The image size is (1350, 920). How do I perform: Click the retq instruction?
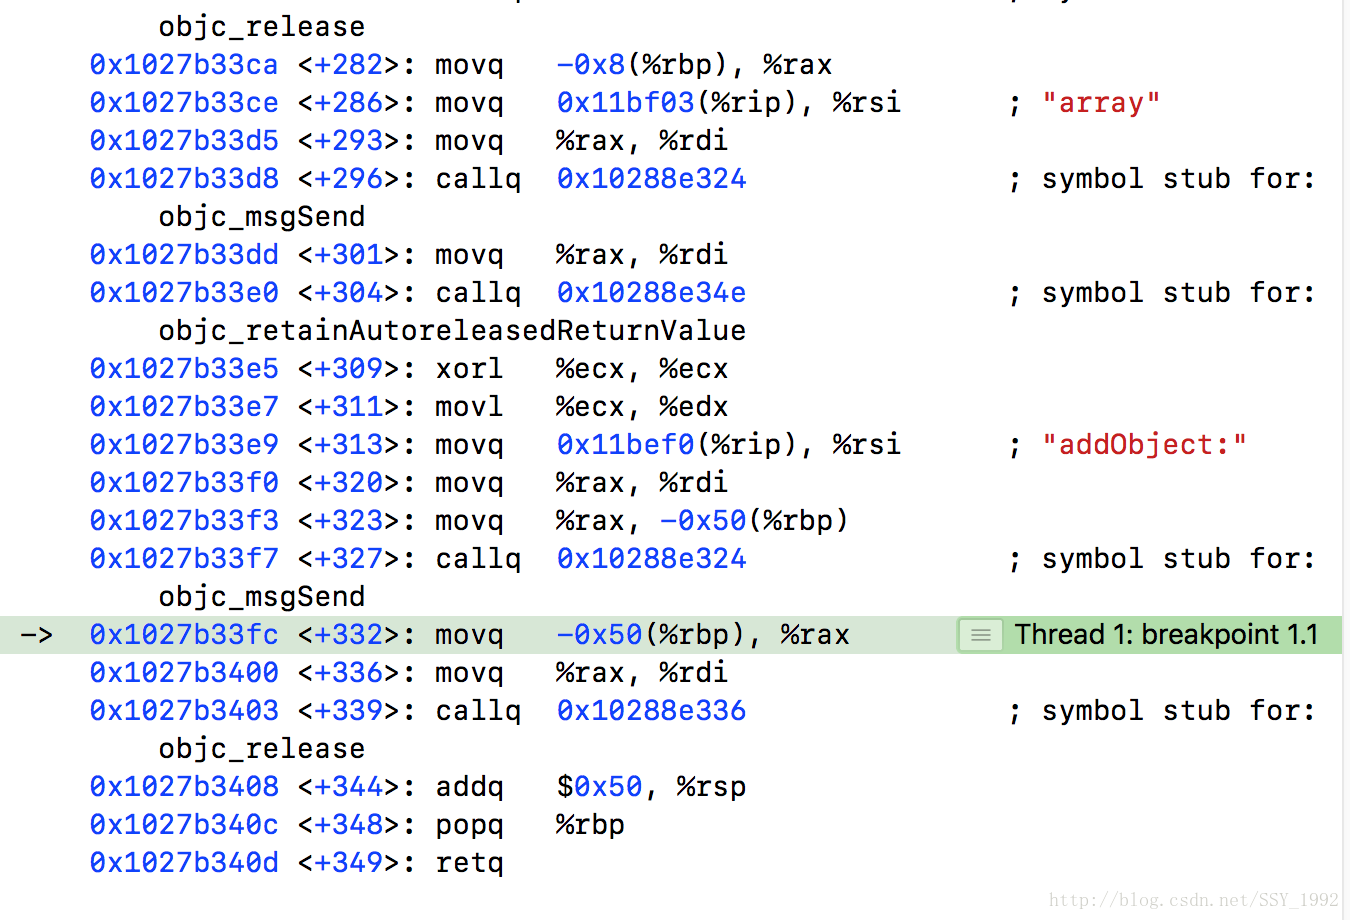[470, 863]
